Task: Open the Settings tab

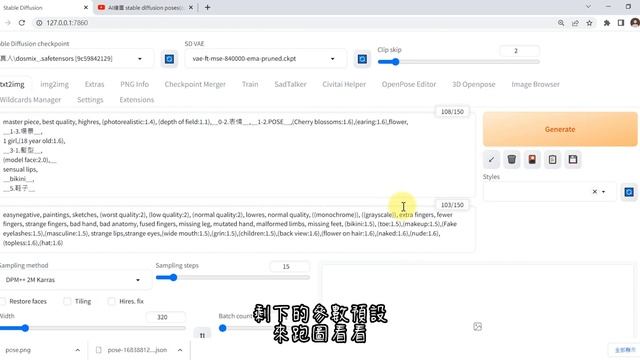Action: coord(90,100)
